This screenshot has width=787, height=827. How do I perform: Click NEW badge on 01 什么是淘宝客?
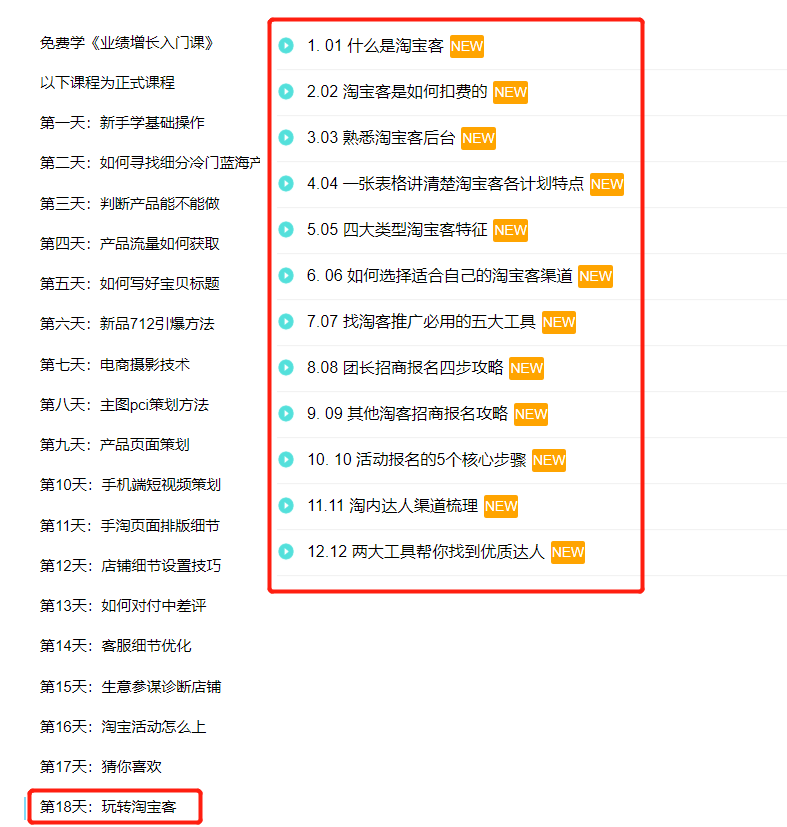pyautogui.click(x=467, y=46)
